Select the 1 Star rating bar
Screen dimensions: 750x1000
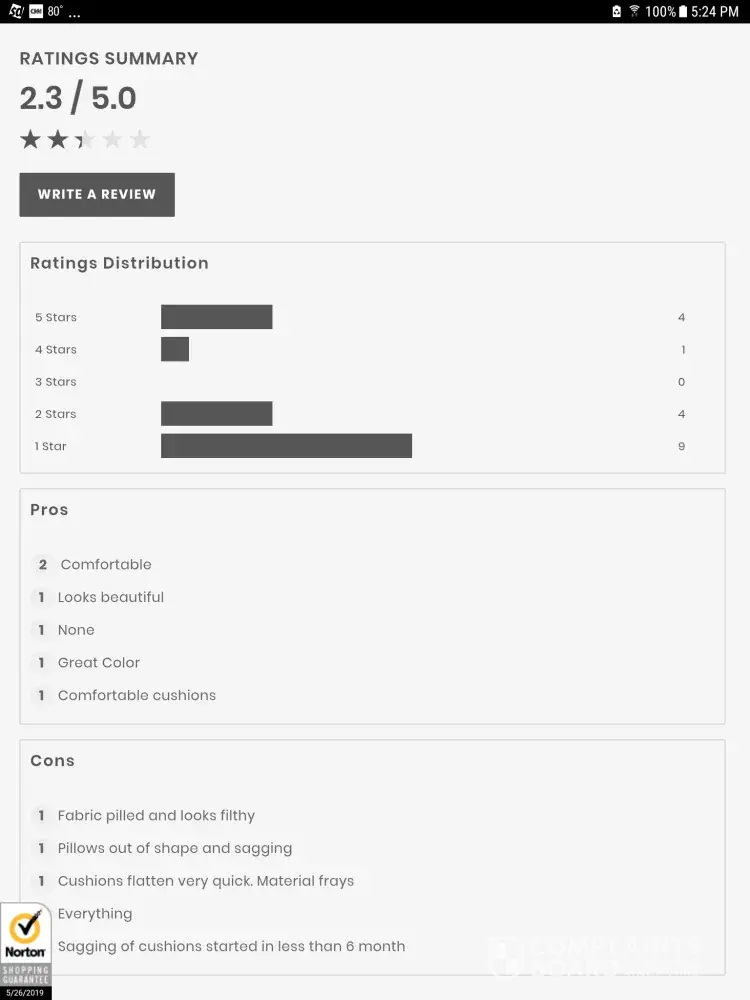(286, 446)
